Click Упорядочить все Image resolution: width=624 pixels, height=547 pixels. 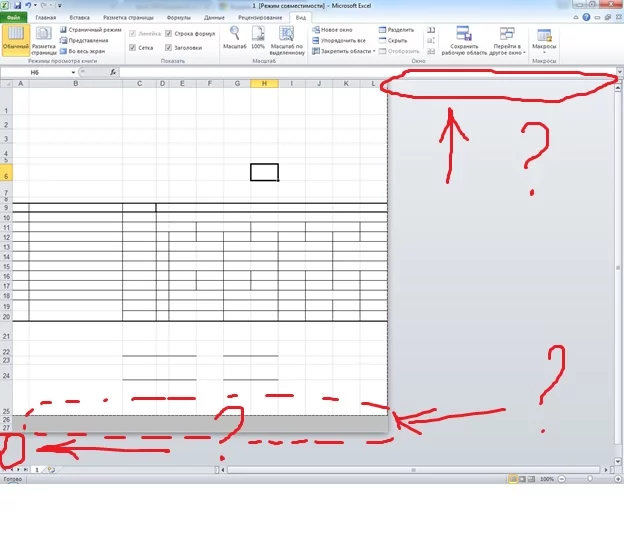[x=339, y=41]
